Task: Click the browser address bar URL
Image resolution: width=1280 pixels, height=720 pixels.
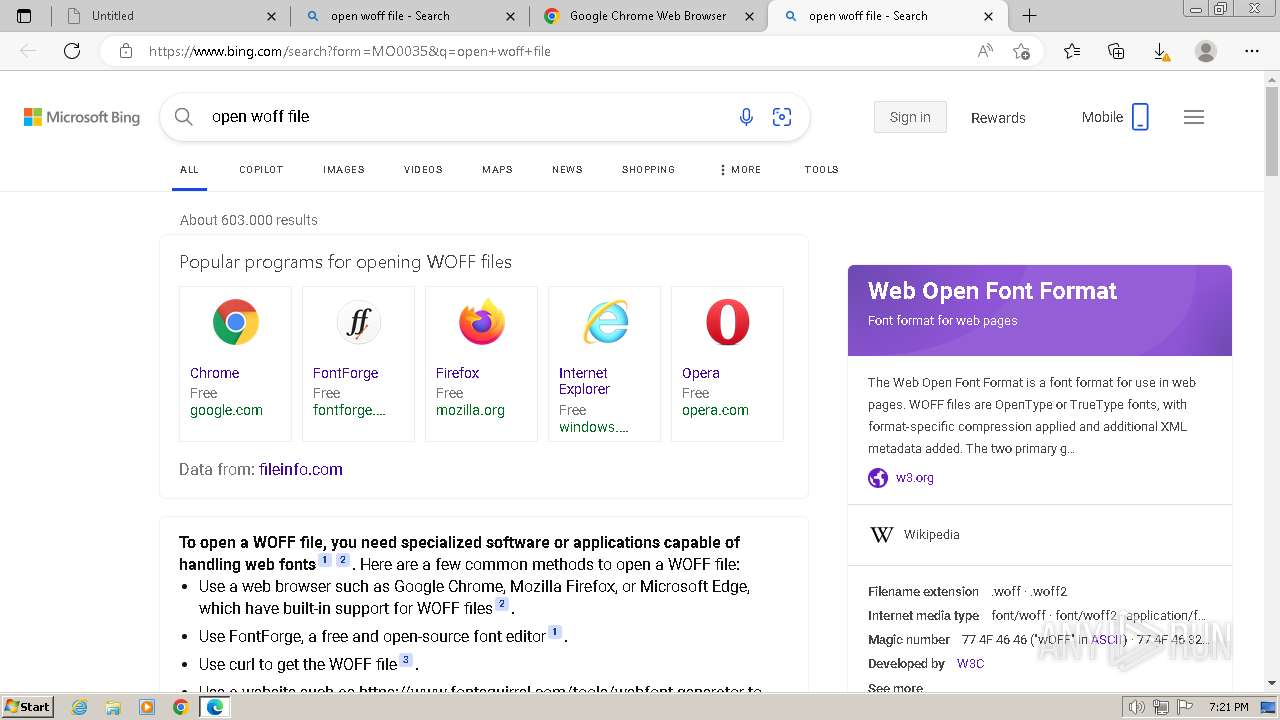Action: (349, 51)
